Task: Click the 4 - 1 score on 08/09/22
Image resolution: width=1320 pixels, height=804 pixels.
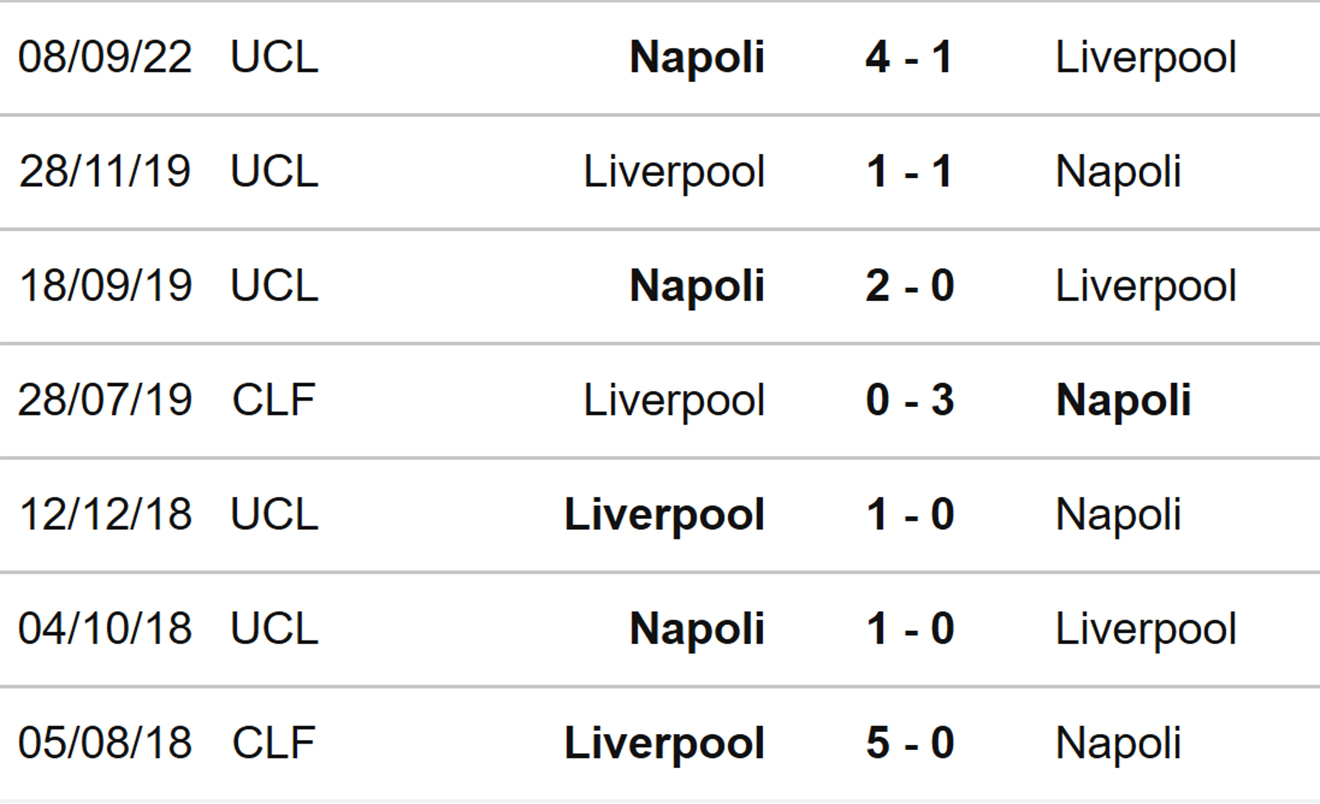Action: point(909,58)
